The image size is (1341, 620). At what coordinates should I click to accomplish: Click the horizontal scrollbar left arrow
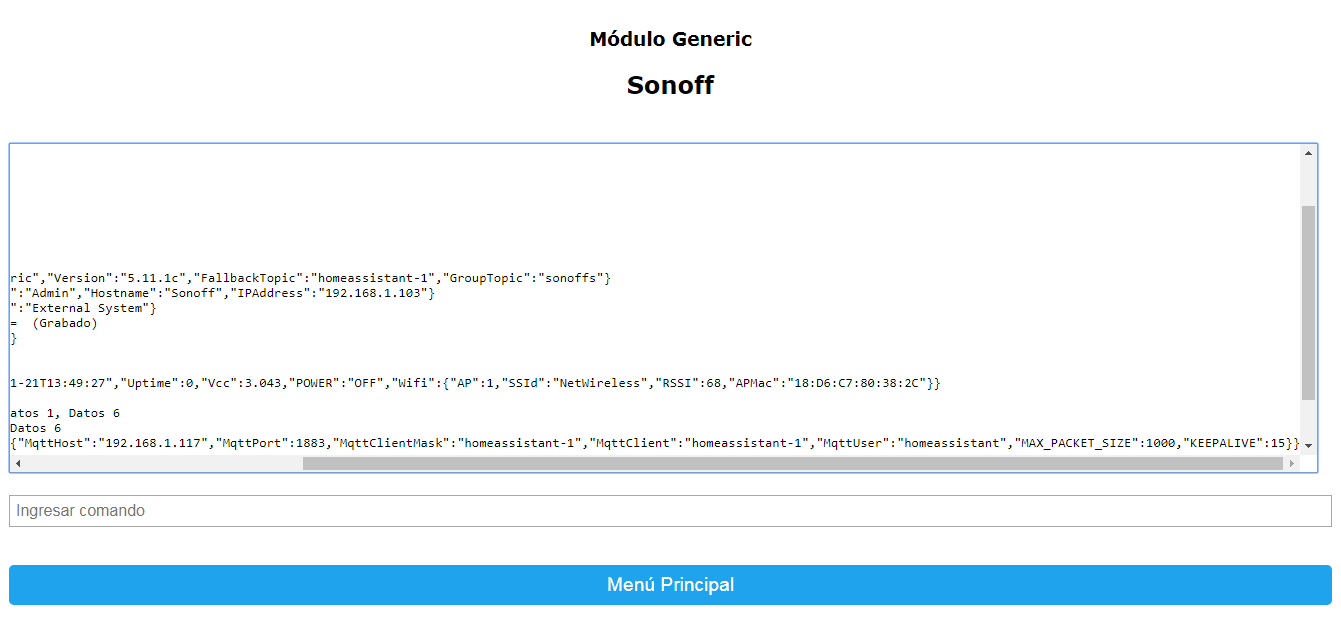tap(15, 463)
